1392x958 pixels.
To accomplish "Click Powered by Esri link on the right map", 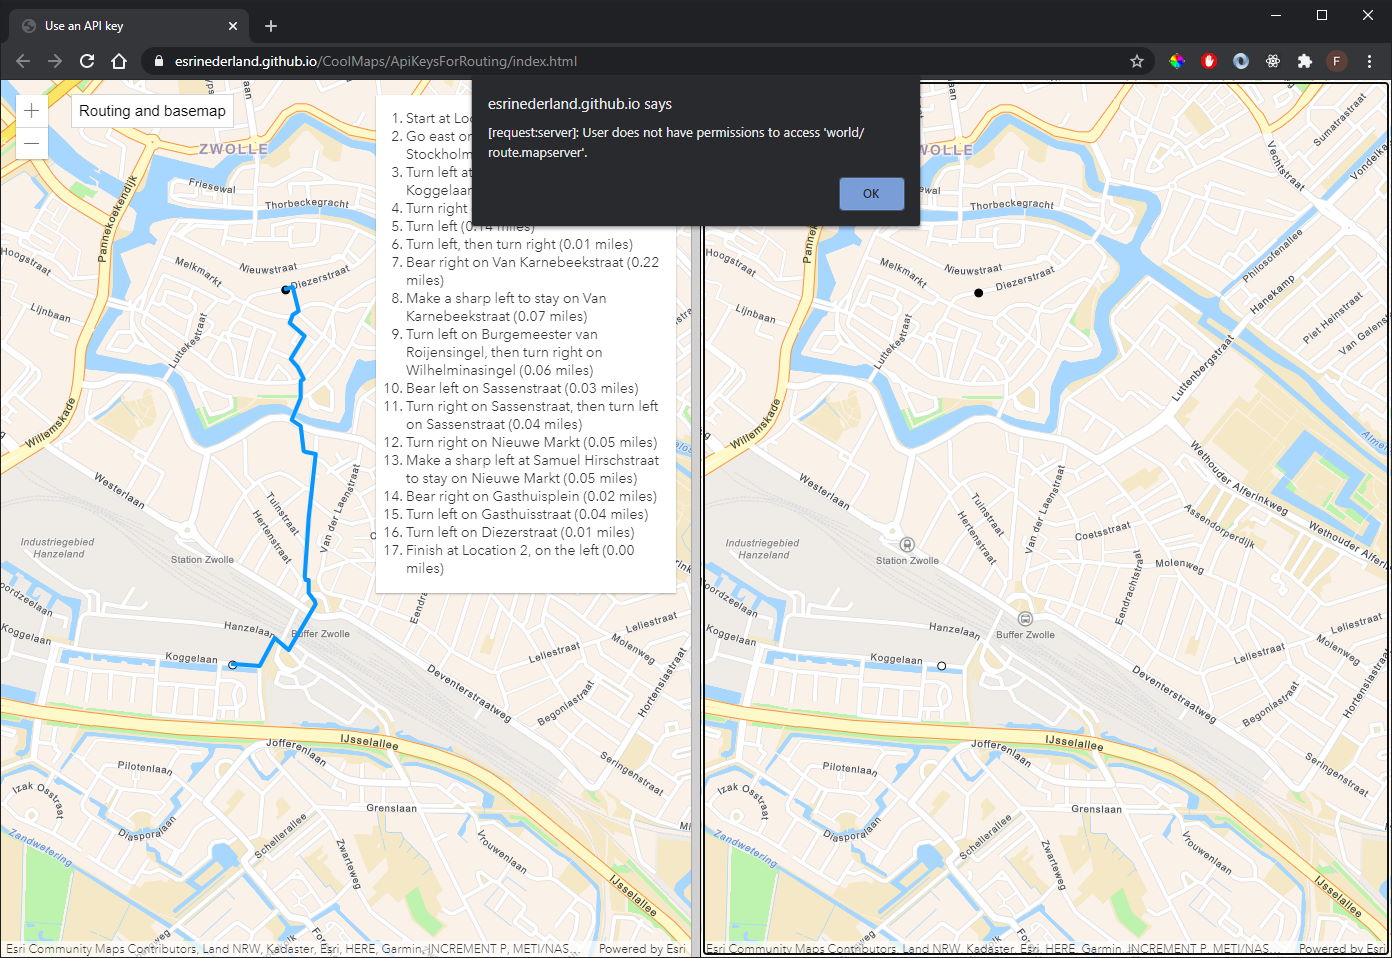I will 1342,948.
